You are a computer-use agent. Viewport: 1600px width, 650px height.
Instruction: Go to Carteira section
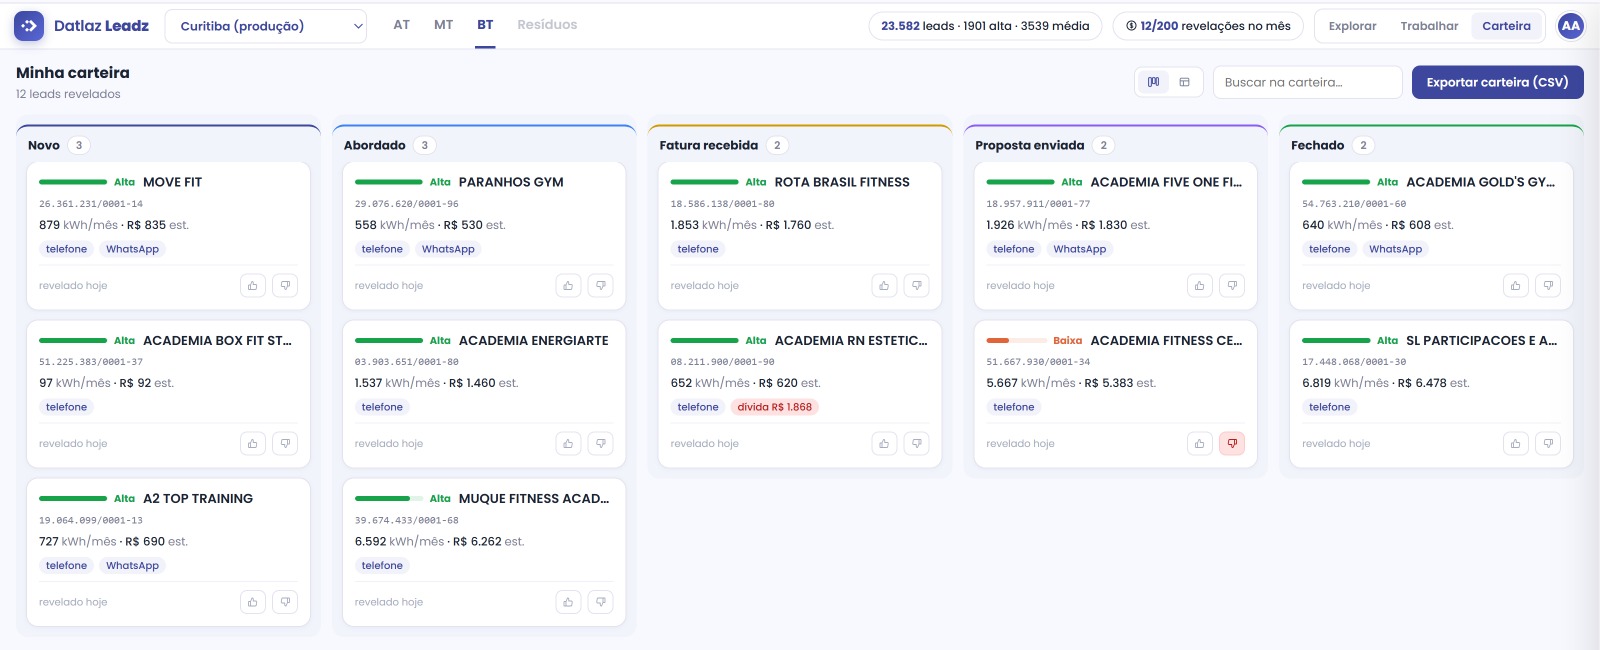[x=1506, y=26]
